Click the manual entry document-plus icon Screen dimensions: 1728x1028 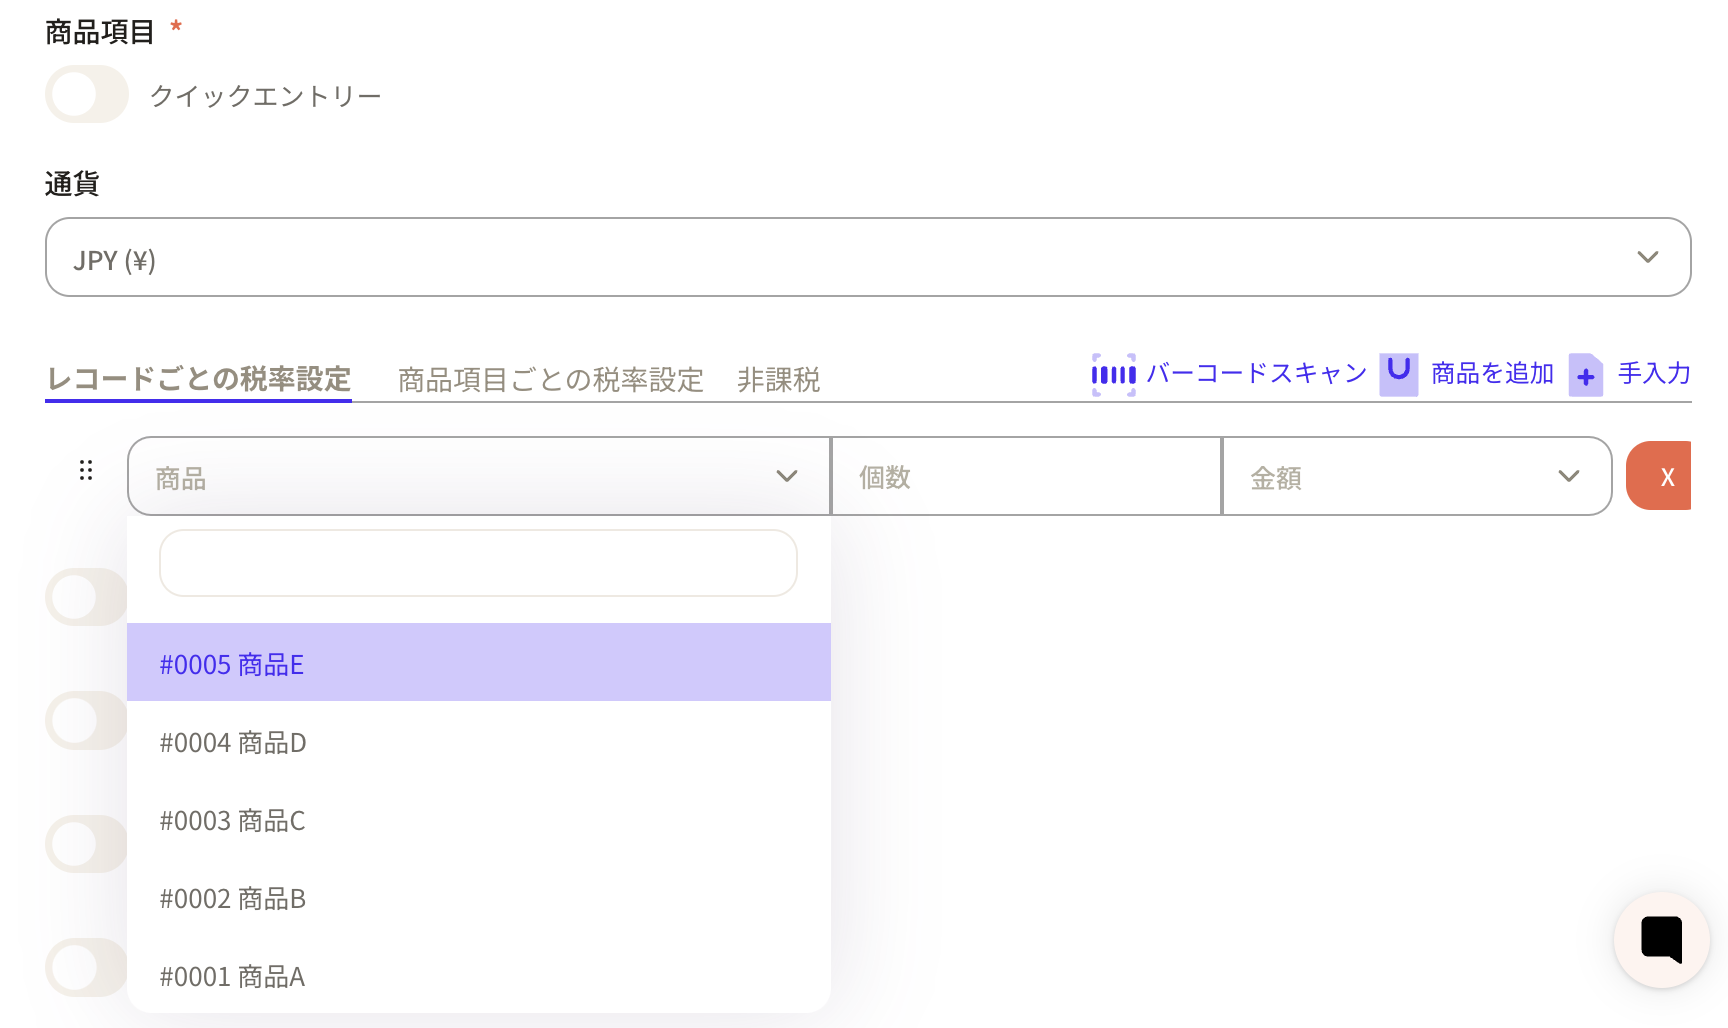[x=1585, y=376]
